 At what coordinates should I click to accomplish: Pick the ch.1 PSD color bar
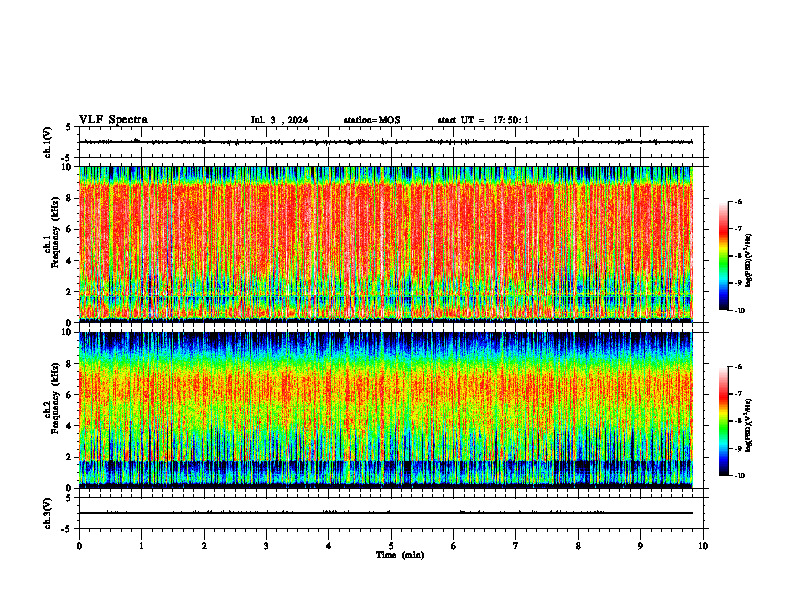724,256
